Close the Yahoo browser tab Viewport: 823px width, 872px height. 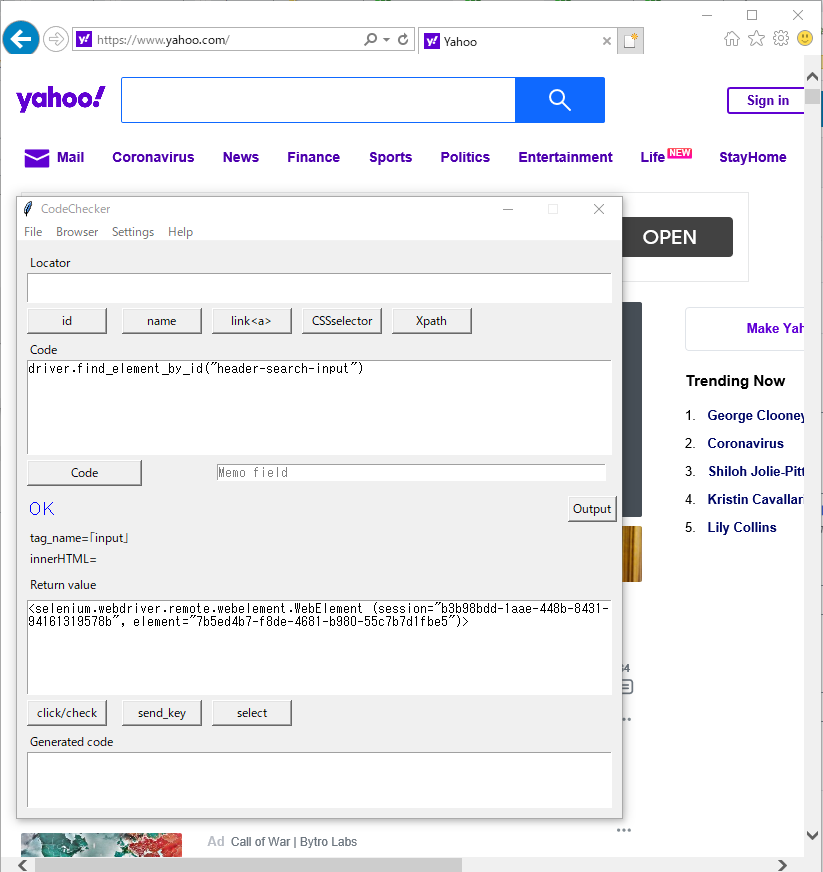[607, 41]
